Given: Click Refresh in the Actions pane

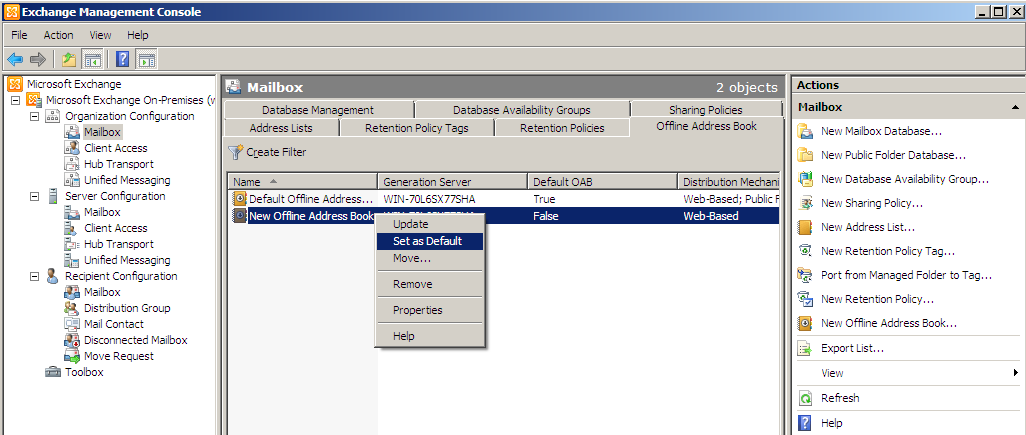Looking at the screenshot, I should point(840,398).
